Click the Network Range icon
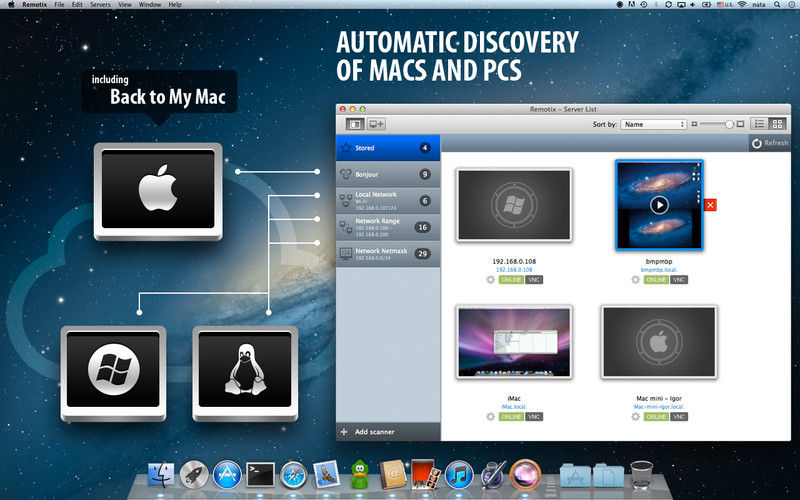800x500 pixels. point(346,228)
